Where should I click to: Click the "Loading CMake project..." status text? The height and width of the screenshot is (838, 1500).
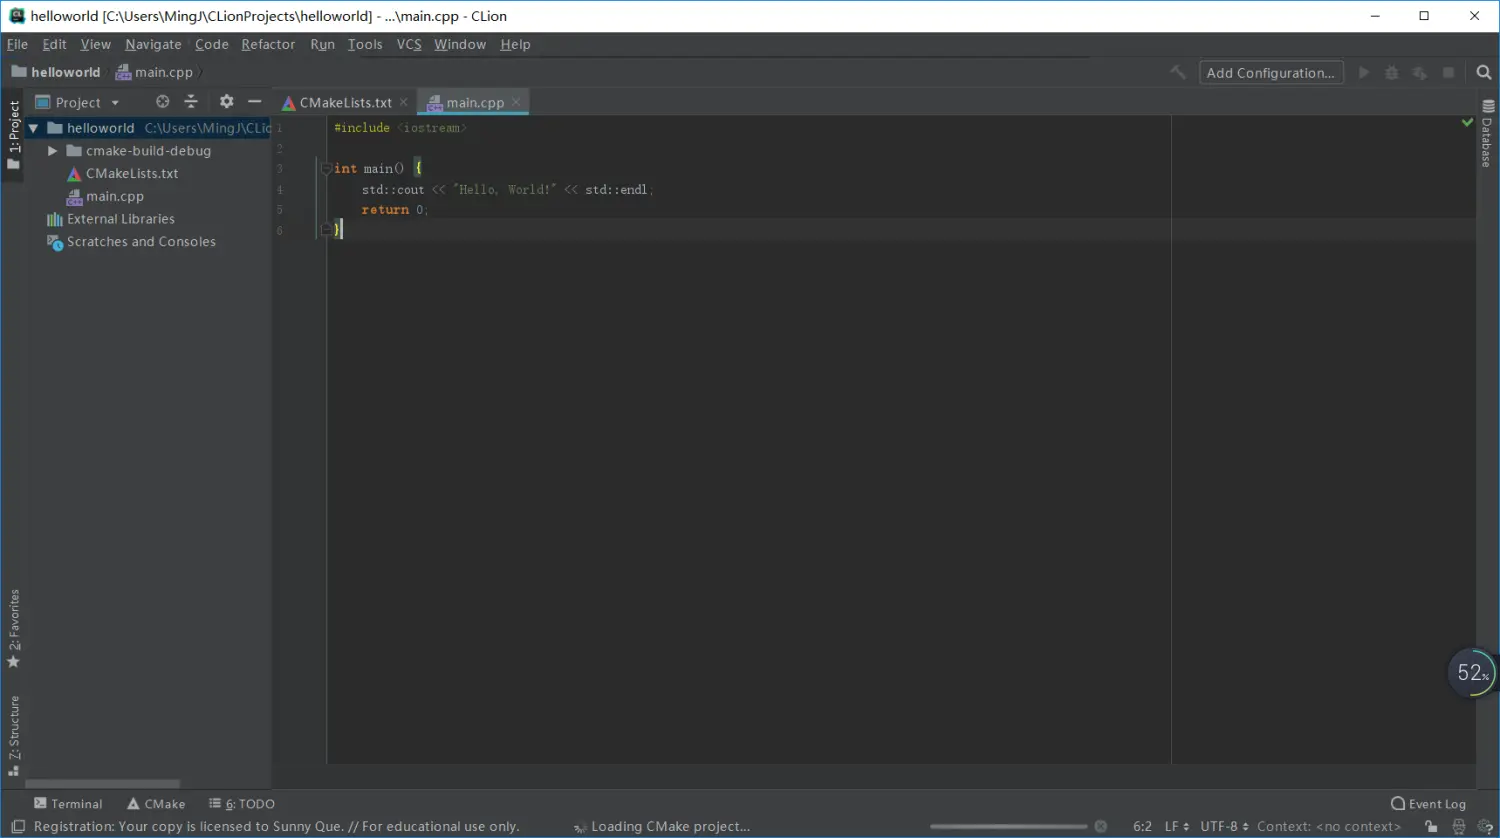pos(670,826)
